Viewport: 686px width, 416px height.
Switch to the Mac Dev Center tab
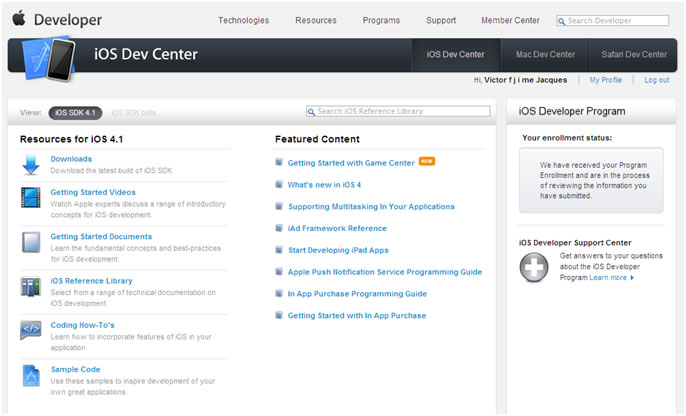(545, 54)
